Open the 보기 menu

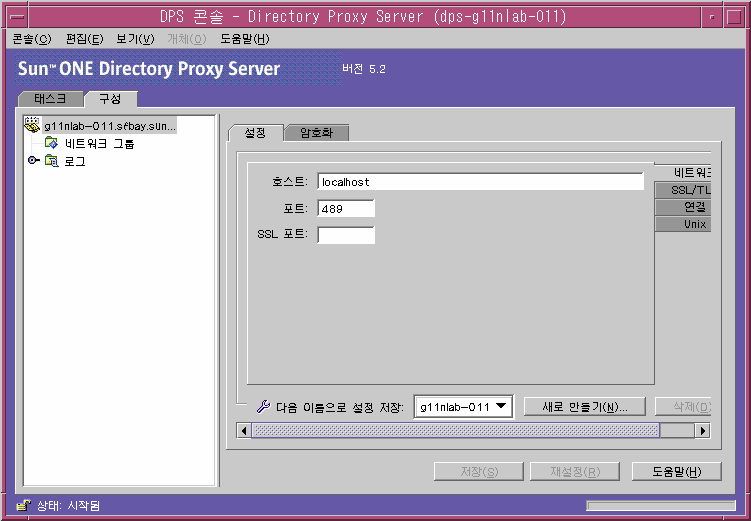click(x=135, y=39)
